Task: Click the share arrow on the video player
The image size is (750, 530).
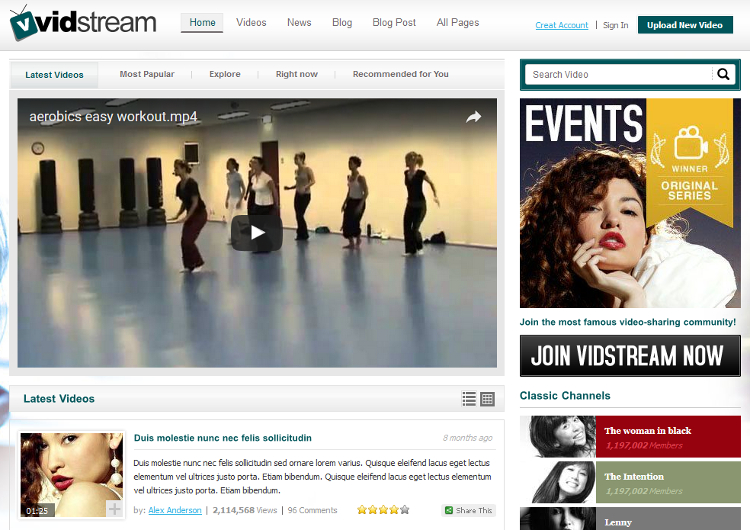Action: click(x=474, y=117)
